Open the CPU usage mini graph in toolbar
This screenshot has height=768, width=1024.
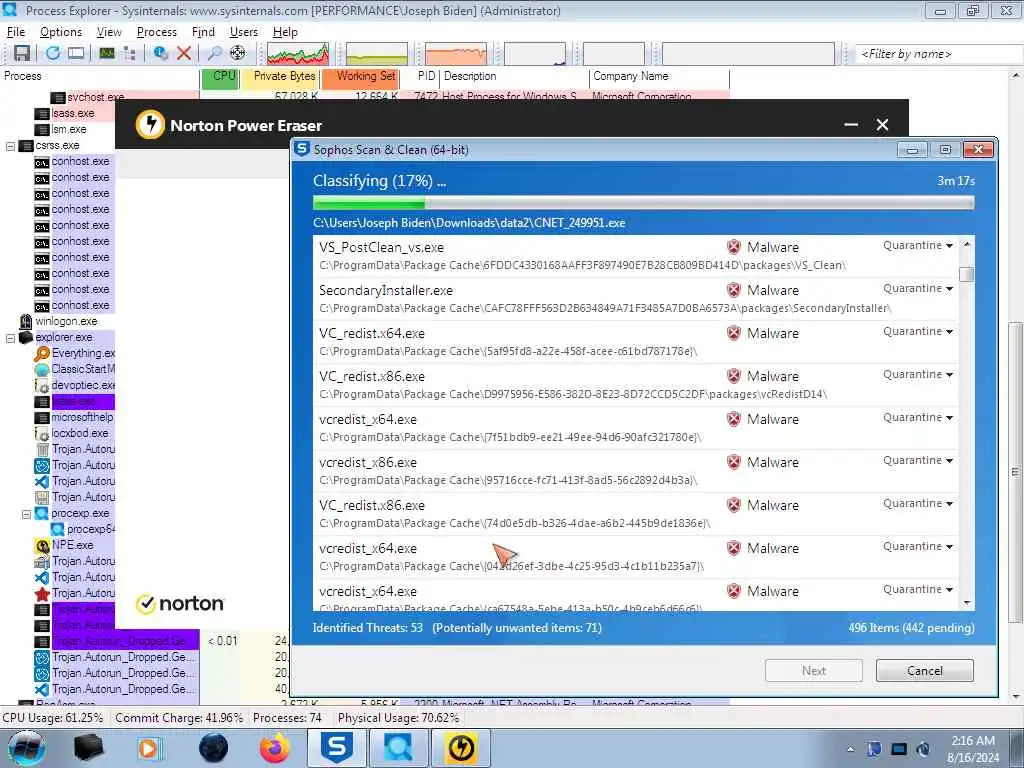pyautogui.click(x=298, y=54)
